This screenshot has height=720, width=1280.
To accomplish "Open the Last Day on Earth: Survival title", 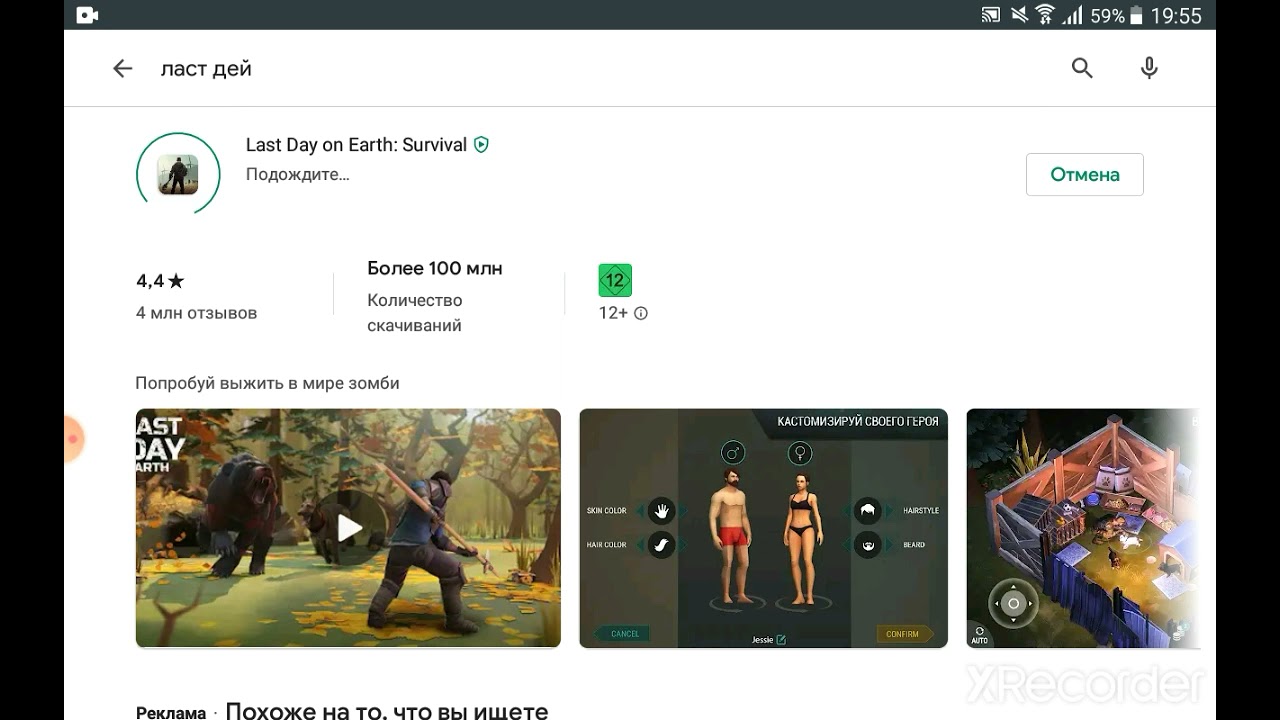I will coord(356,145).
